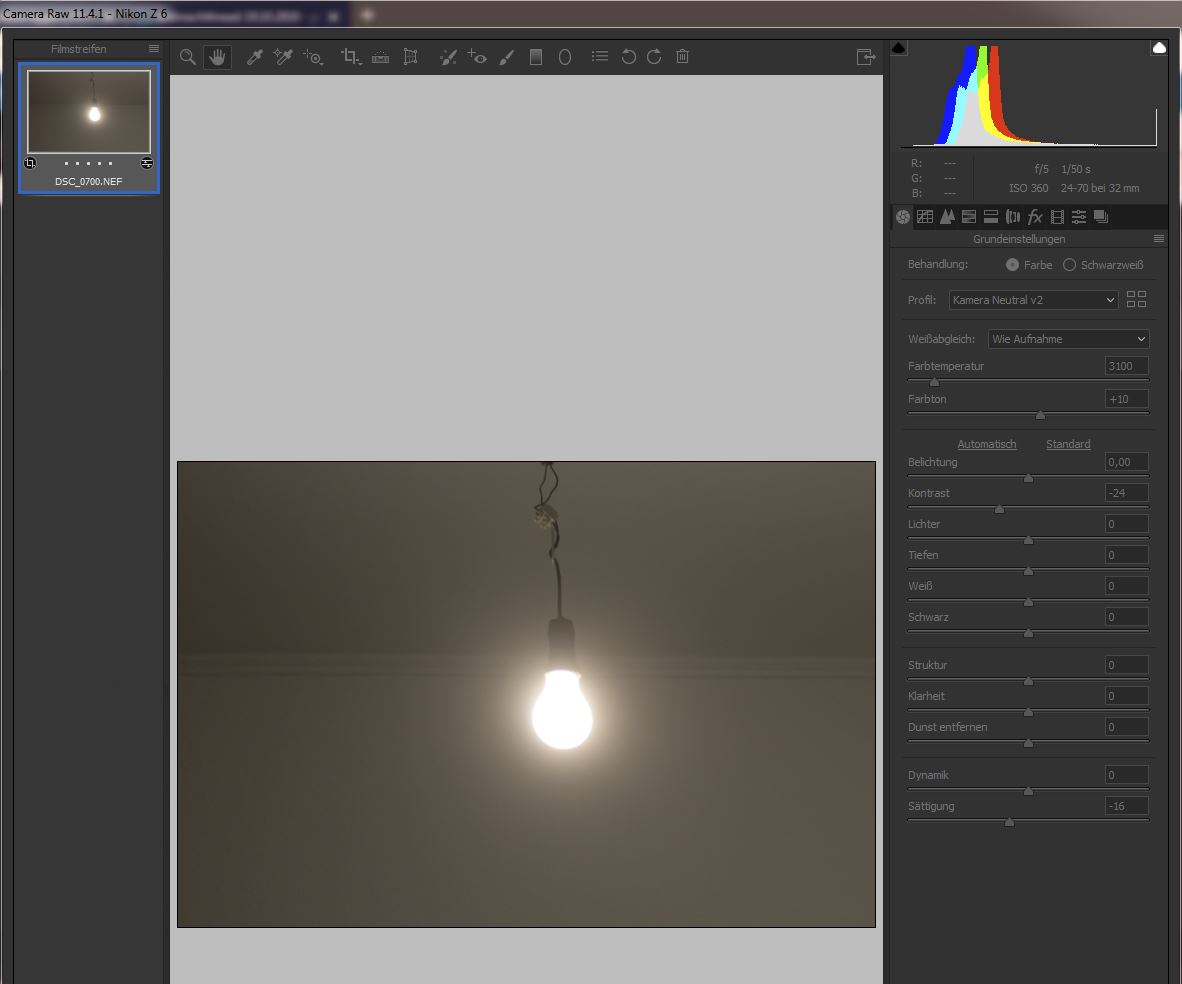Open the Snapshots panel tab
This screenshot has height=984, width=1182.
(1101, 217)
